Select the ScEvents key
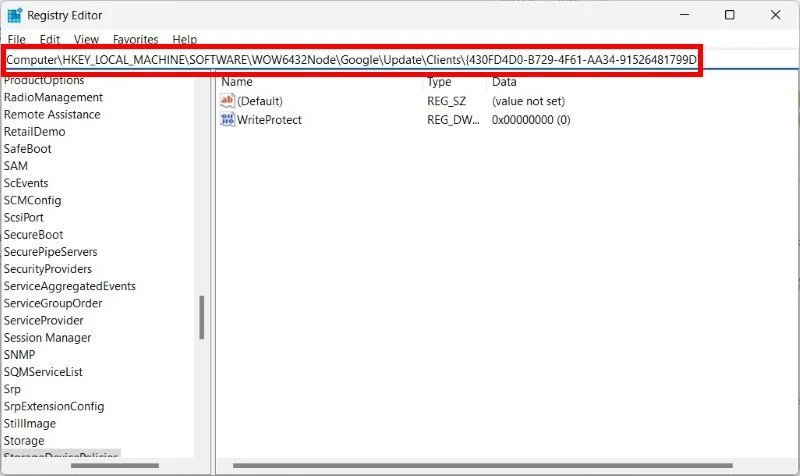The width and height of the screenshot is (800, 476). pos(26,183)
